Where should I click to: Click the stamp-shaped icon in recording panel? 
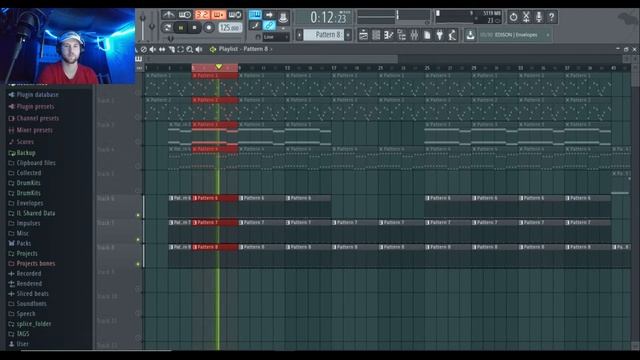283,17
